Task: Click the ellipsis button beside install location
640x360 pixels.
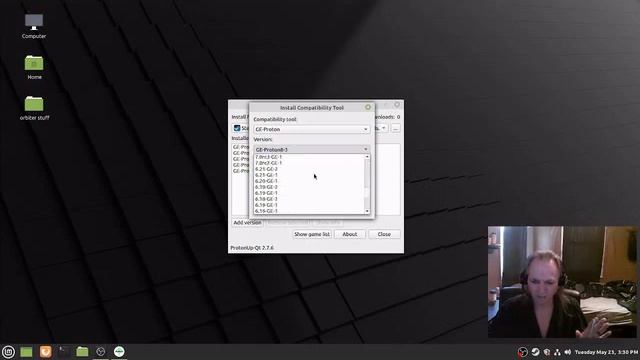Action: 396,128
